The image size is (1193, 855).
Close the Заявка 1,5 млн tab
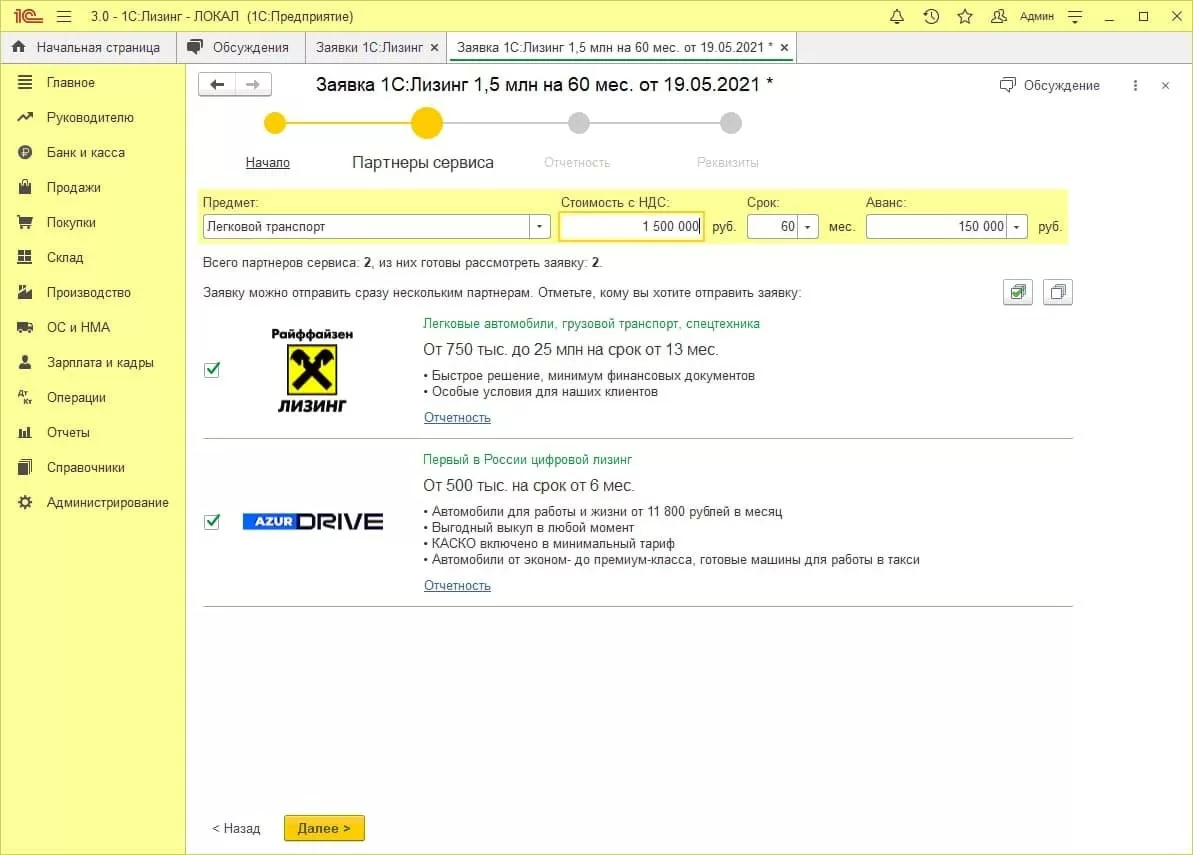pyautogui.click(x=784, y=47)
